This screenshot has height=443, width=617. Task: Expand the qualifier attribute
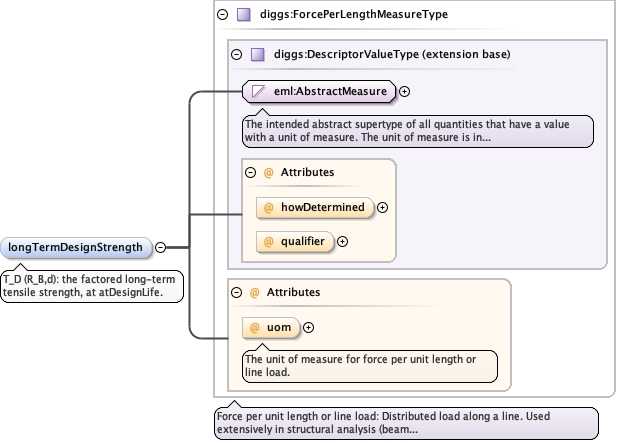point(343,242)
